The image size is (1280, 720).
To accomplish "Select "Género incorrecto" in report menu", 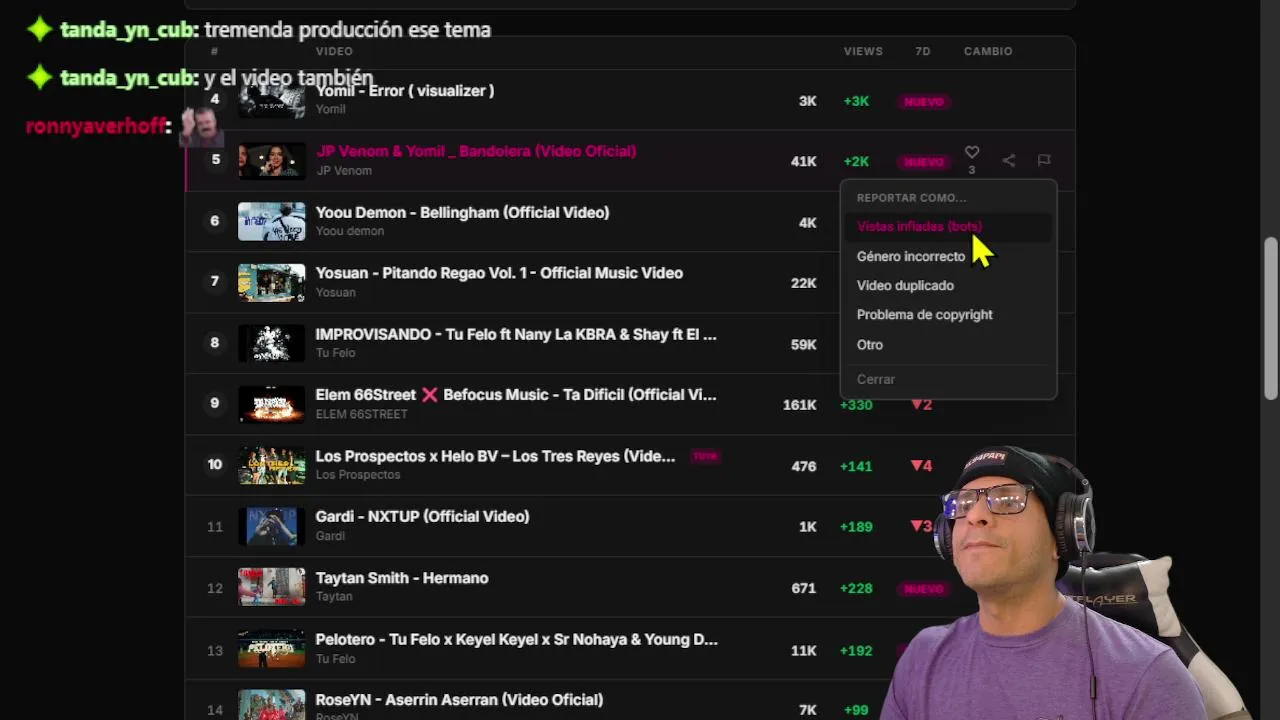I will (x=910, y=256).
